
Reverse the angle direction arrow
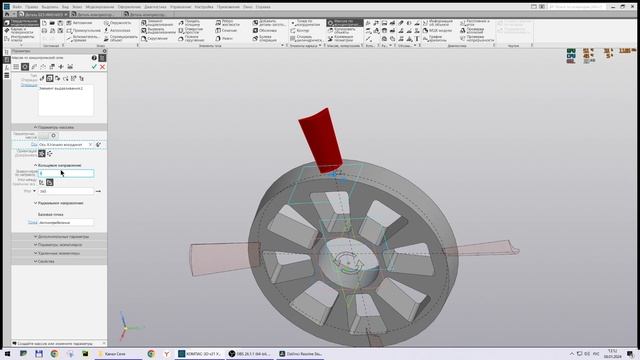click(98, 191)
